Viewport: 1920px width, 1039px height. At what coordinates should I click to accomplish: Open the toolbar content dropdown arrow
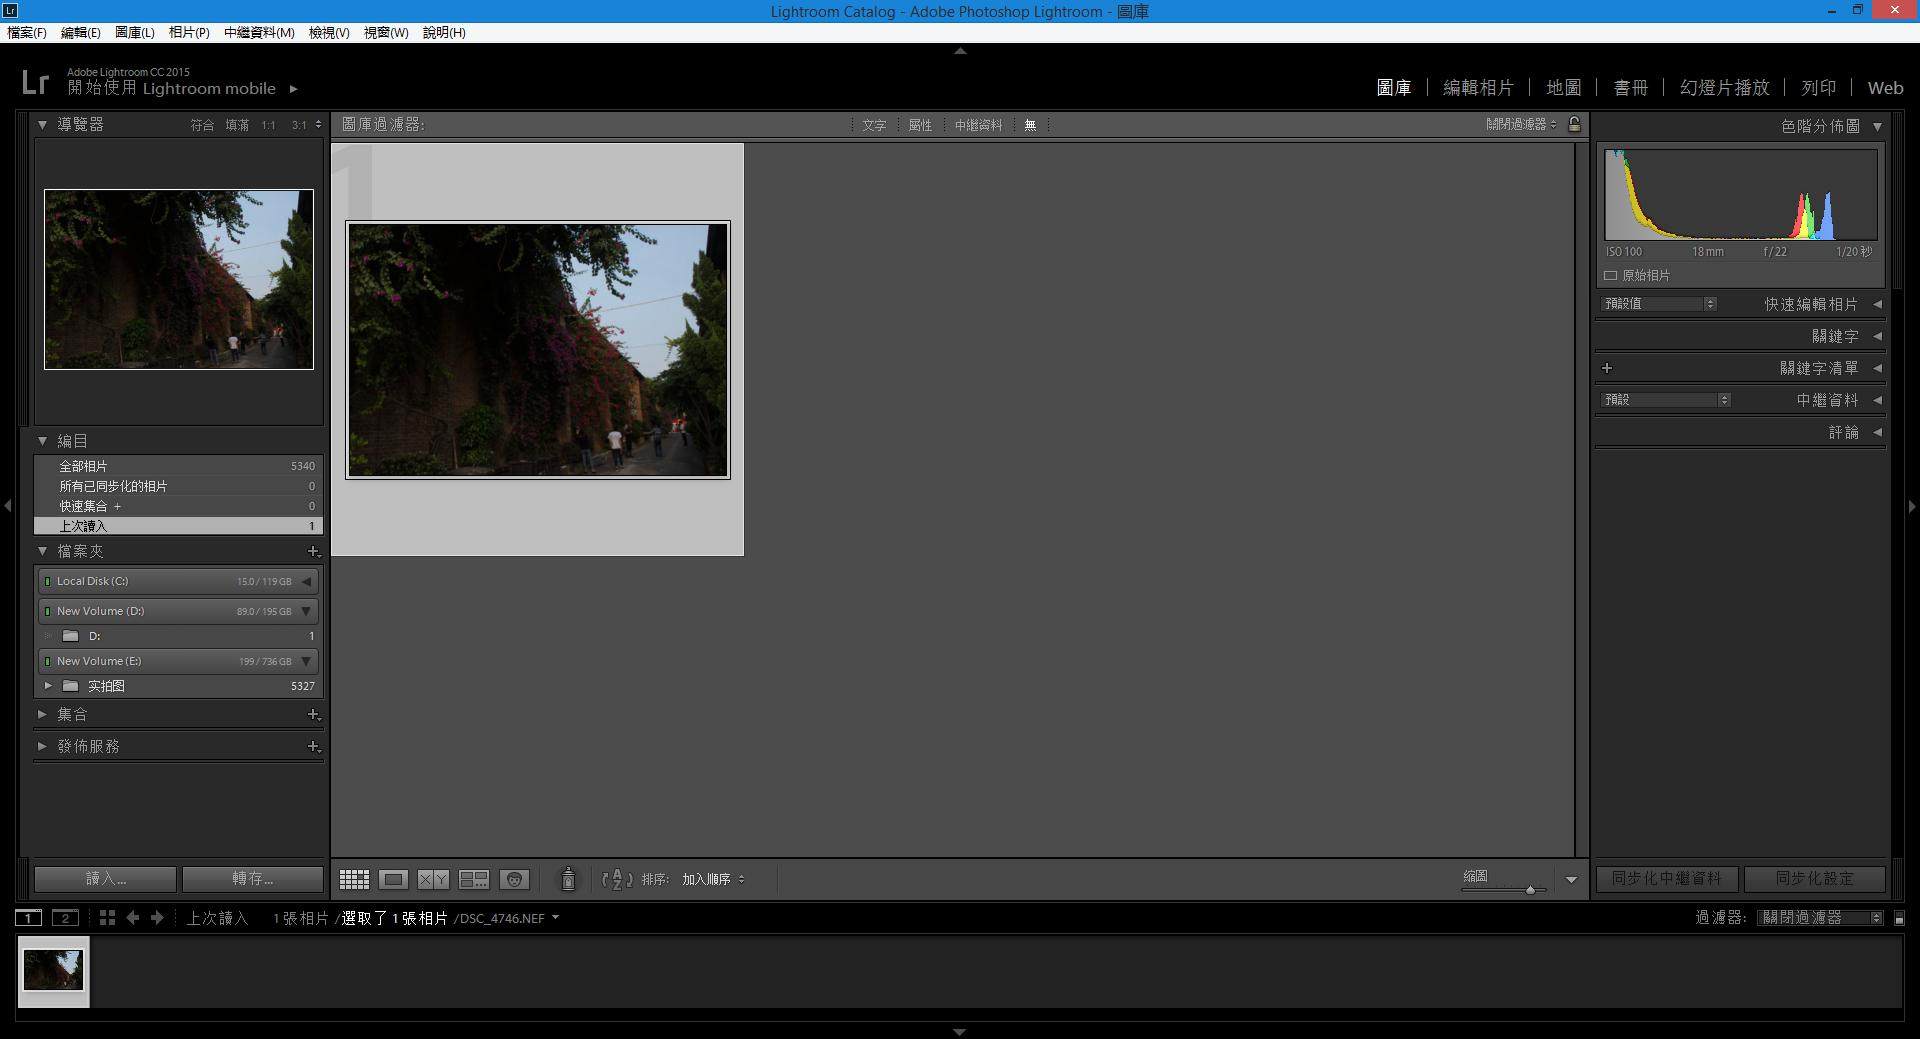point(1571,880)
